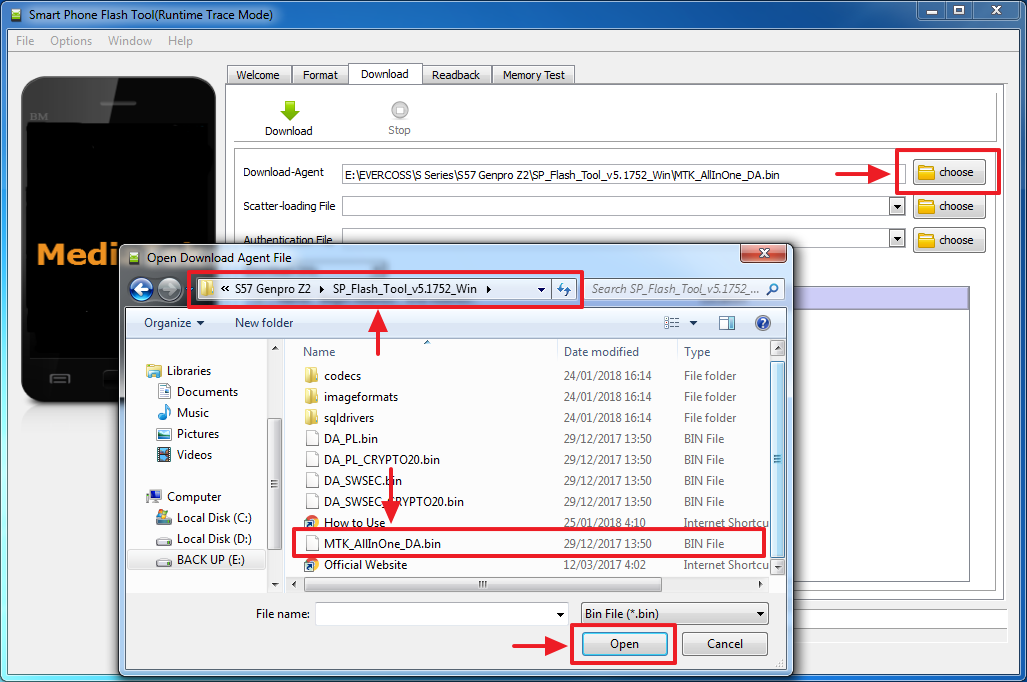Click the refresh button beside address bar
Screen dimensions: 1027x682
[x=564, y=289]
